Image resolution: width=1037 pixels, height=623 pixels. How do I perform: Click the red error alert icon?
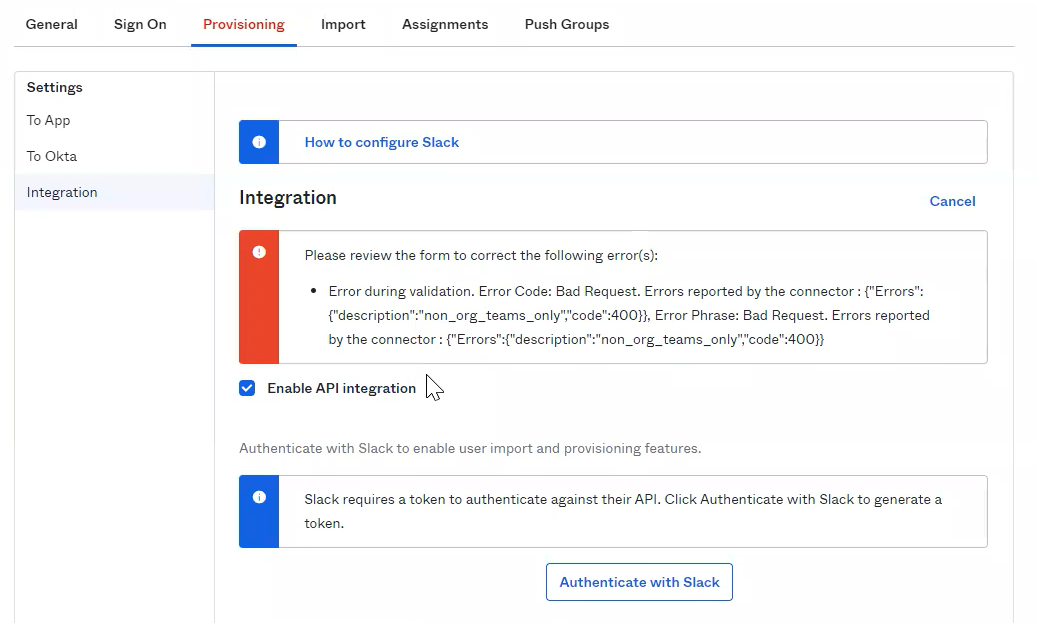259,252
